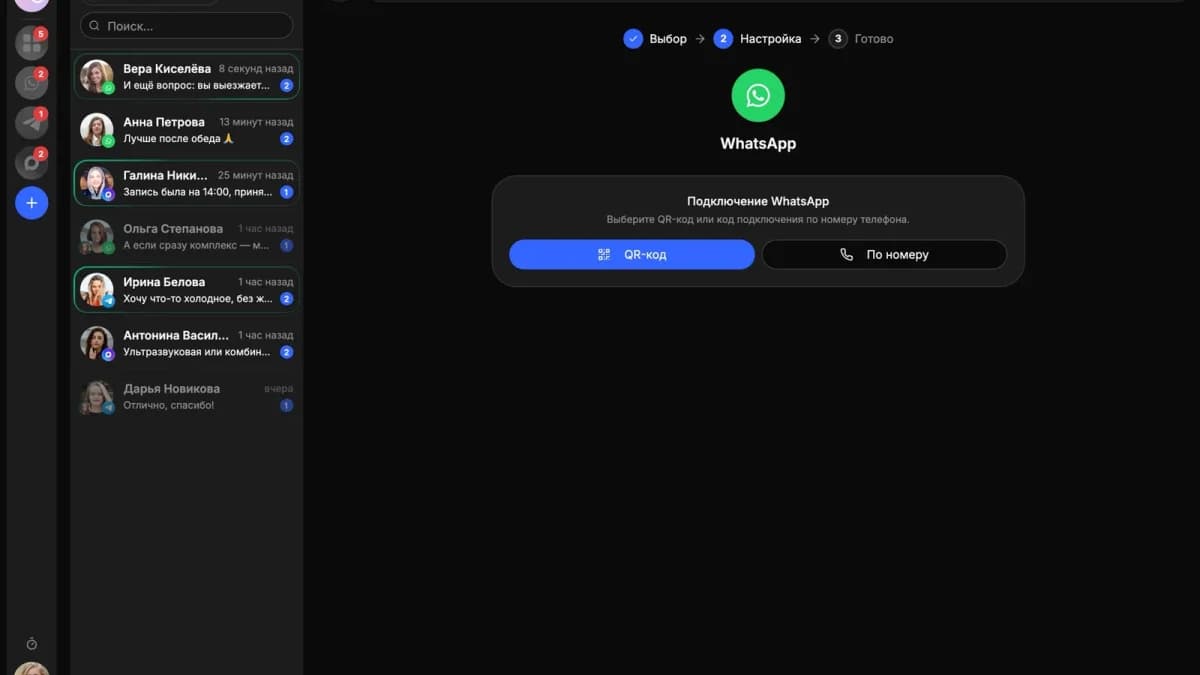Click unread badge on Ирина Белова chat
1200x675 pixels.
(x=287, y=299)
